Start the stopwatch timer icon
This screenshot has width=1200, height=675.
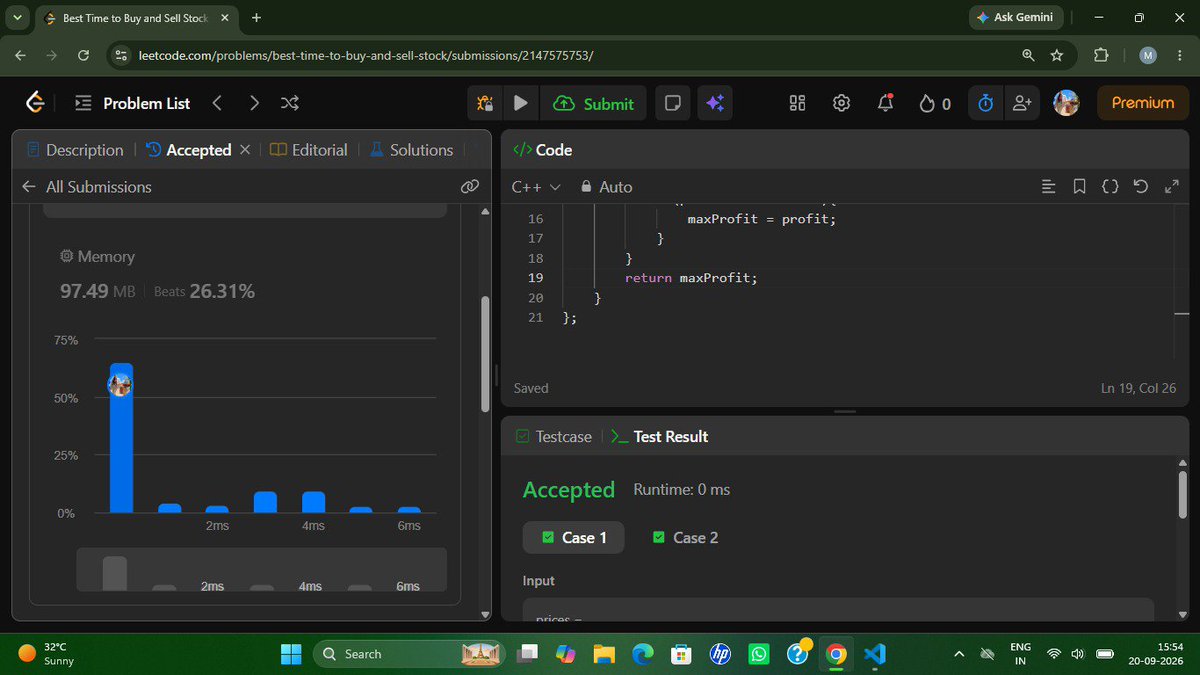(x=985, y=103)
